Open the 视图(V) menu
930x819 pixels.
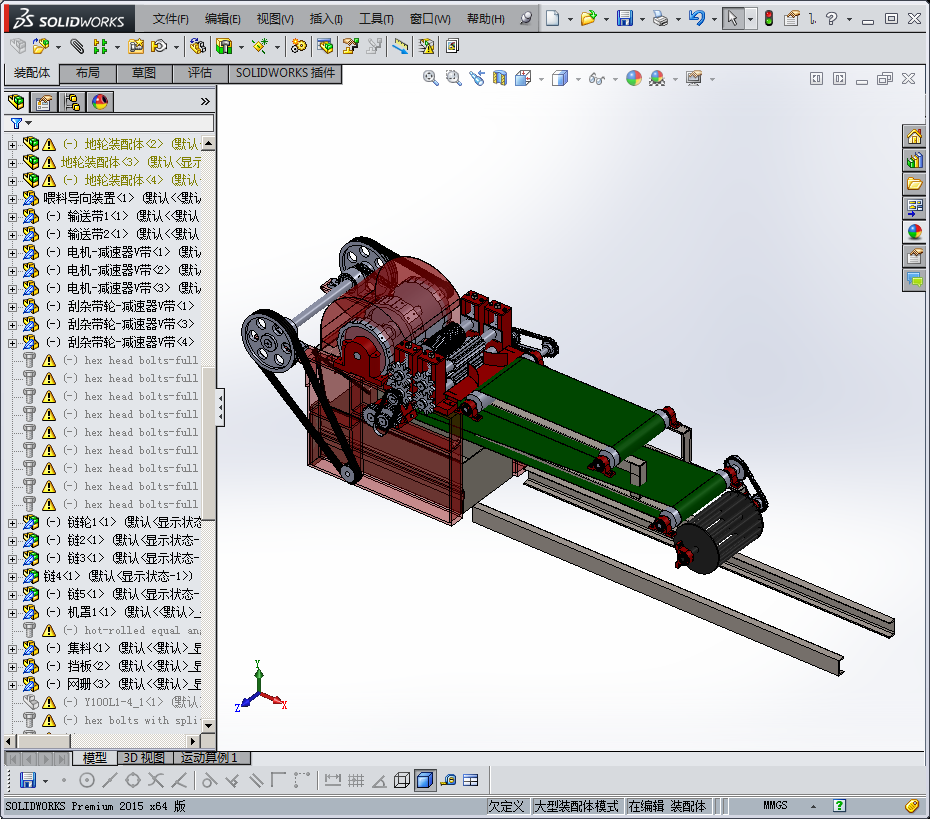click(275, 19)
